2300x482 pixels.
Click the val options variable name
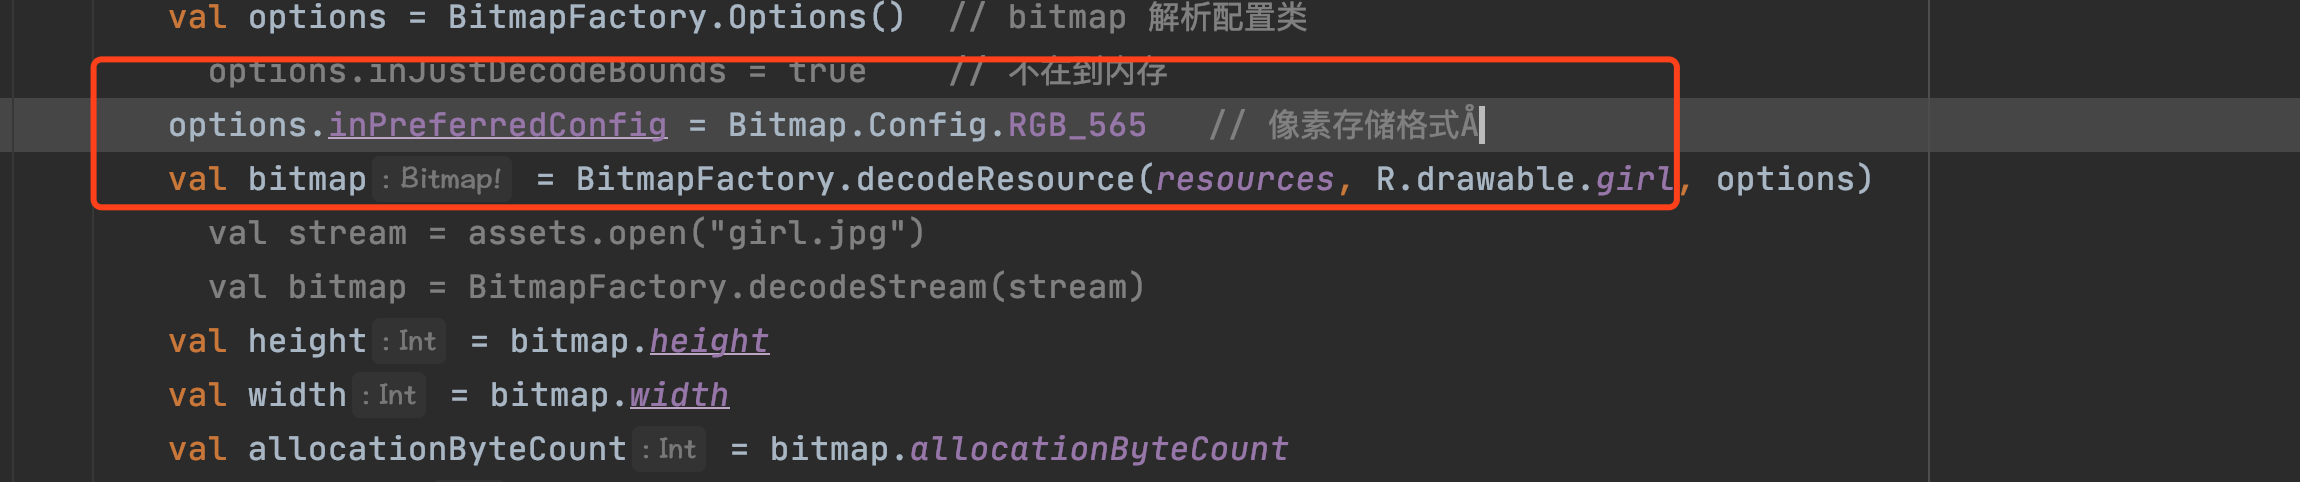pyautogui.click(x=317, y=17)
